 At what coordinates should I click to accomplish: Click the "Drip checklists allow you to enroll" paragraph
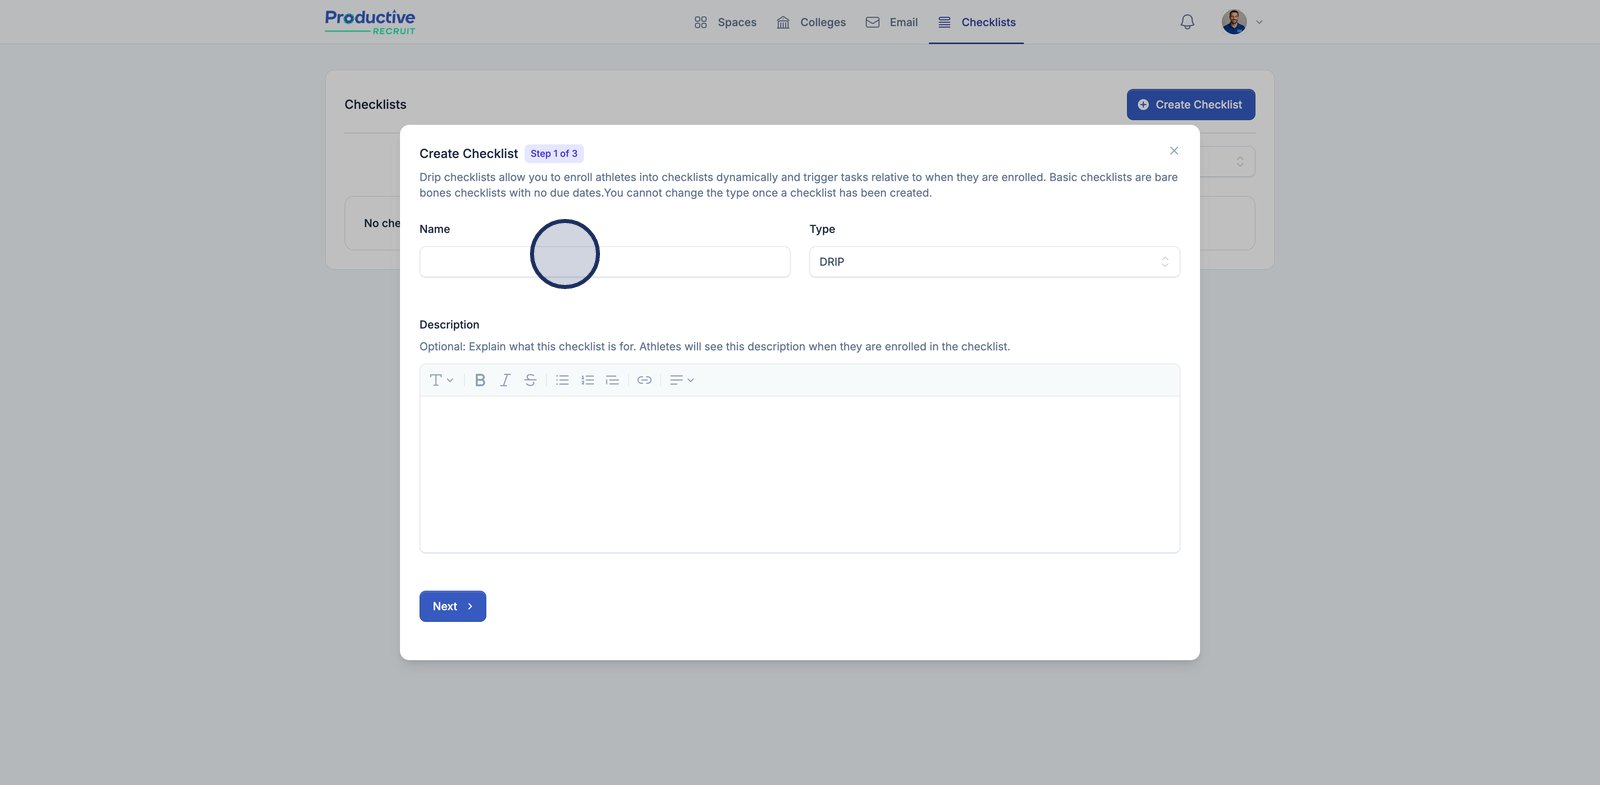799,185
